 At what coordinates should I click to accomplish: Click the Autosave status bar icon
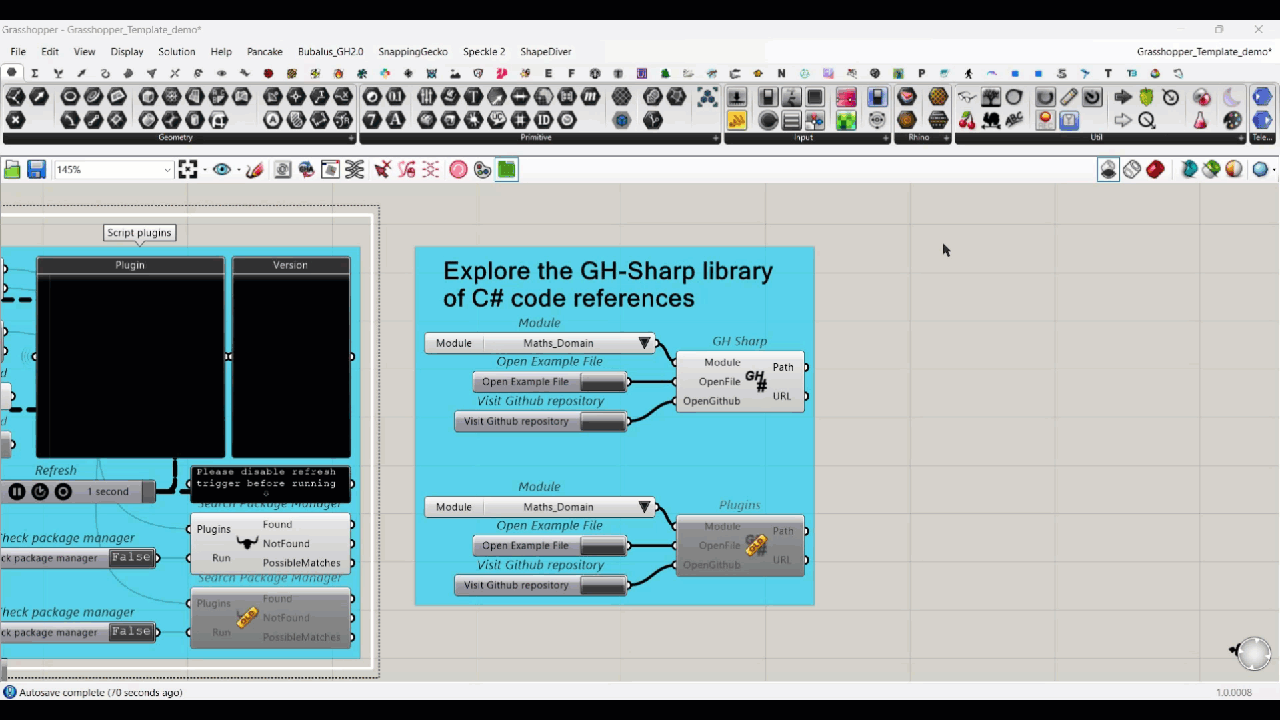click(x=10, y=692)
